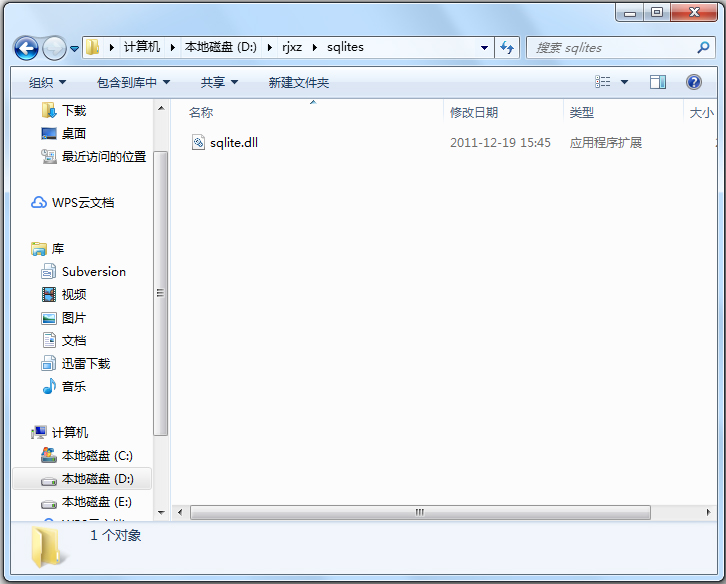Expand the 包含到库中 menu
Viewport: 726px width, 584px height.
point(133,82)
